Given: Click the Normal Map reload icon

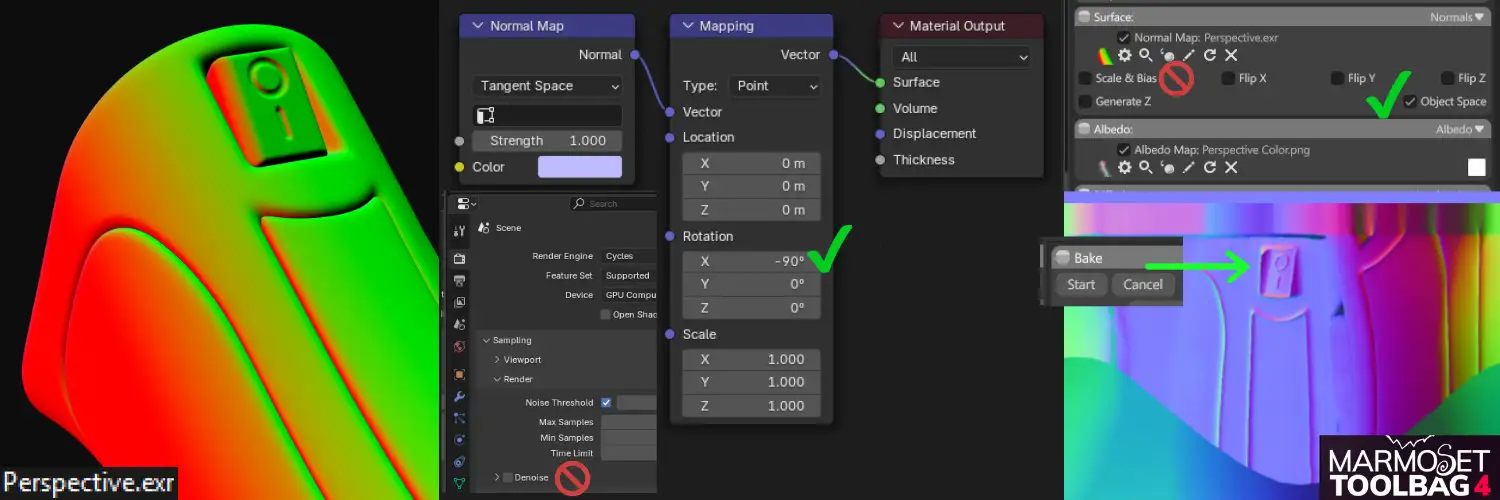Looking at the screenshot, I should click(x=1210, y=56).
